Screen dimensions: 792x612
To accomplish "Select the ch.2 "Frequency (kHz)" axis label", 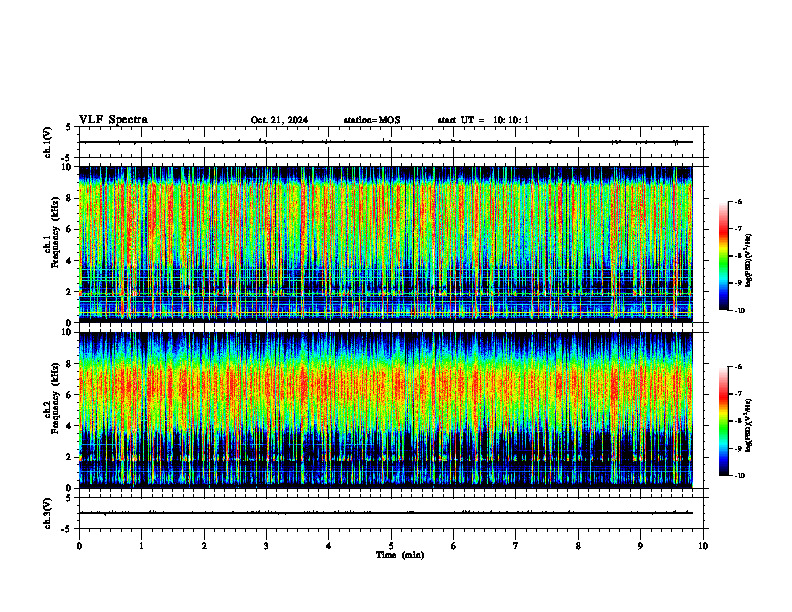I will pyautogui.click(x=54, y=398).
